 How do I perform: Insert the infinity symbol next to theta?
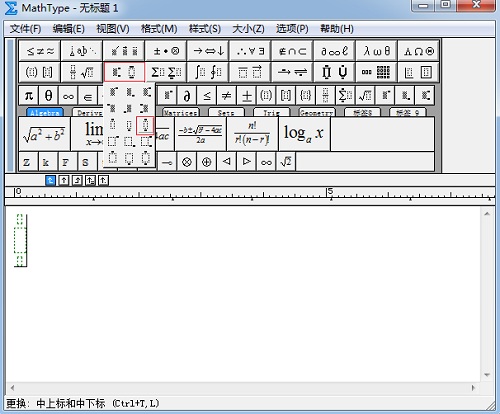[68, 96]
